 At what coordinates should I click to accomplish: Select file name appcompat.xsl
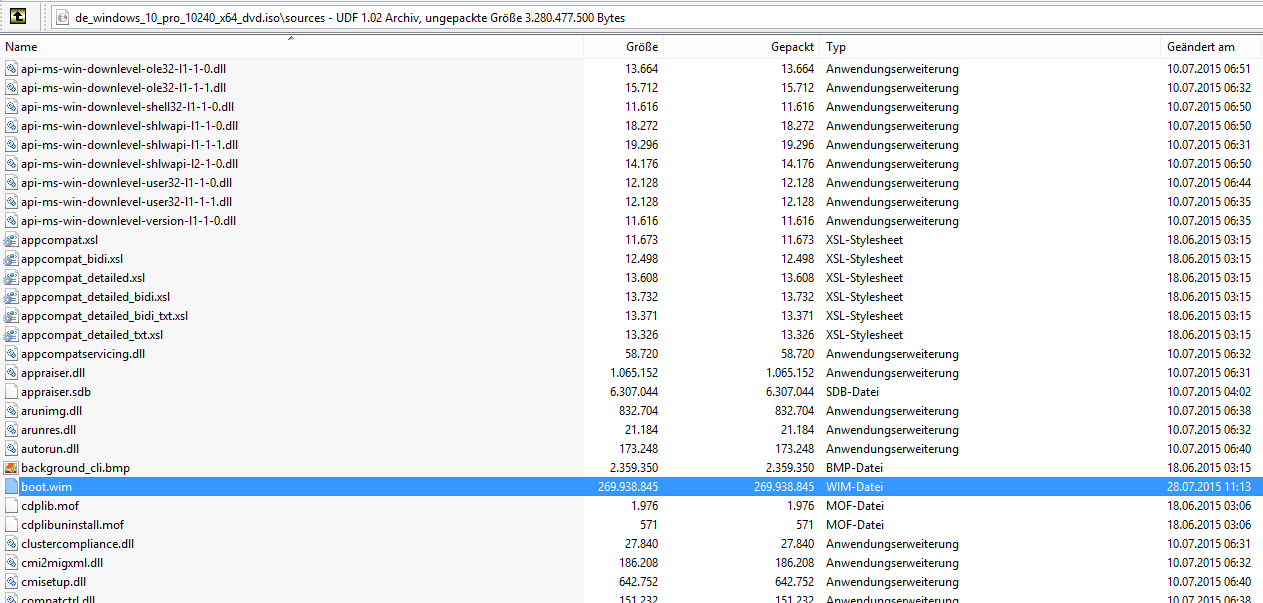click(59, 240)
